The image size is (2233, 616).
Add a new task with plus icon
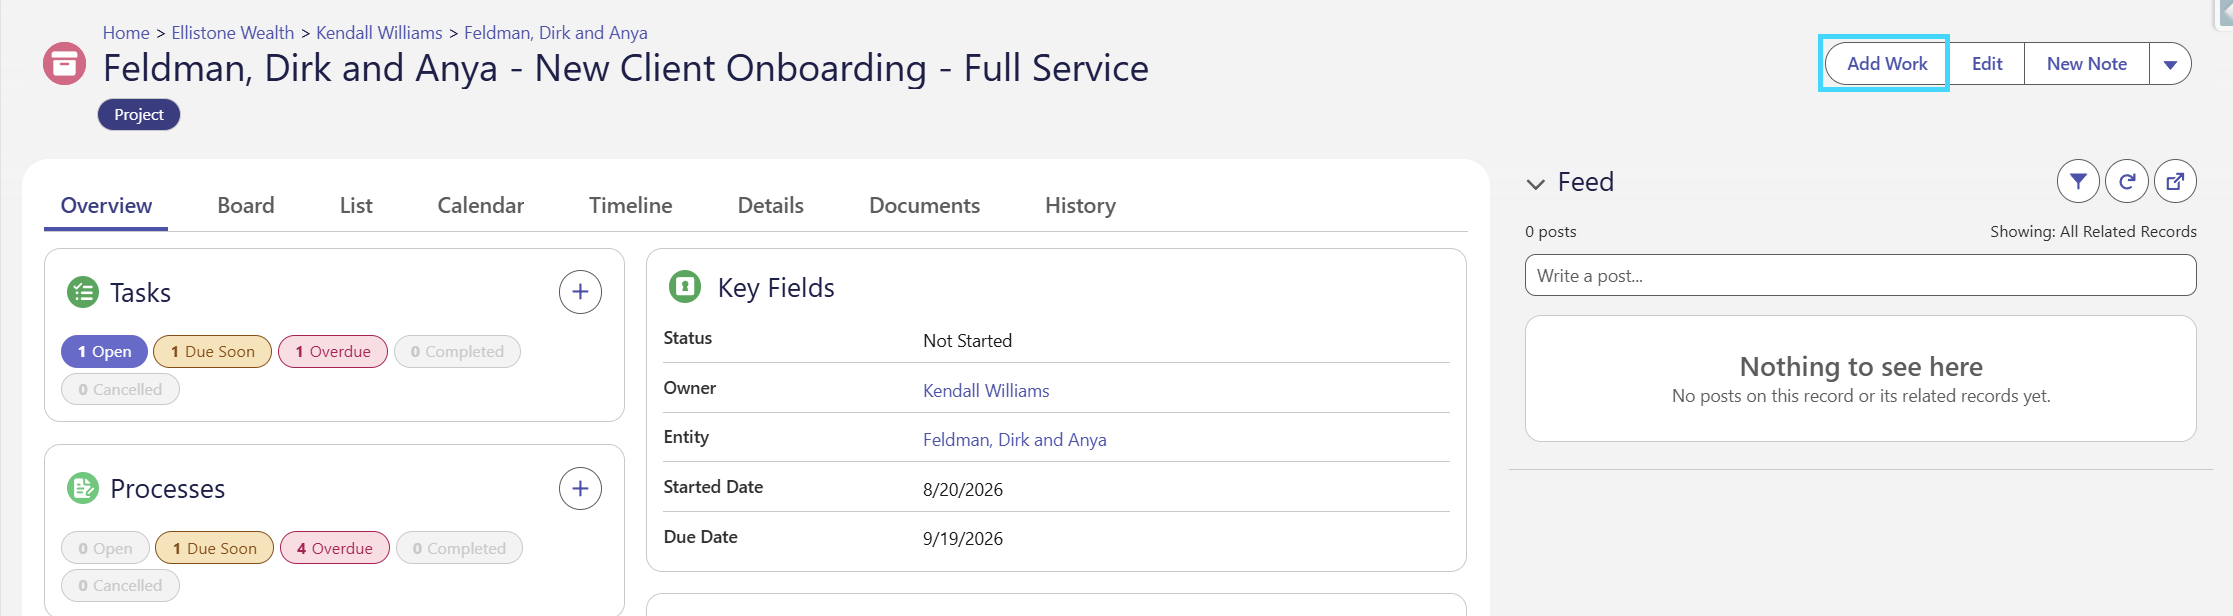coord(580,292)
